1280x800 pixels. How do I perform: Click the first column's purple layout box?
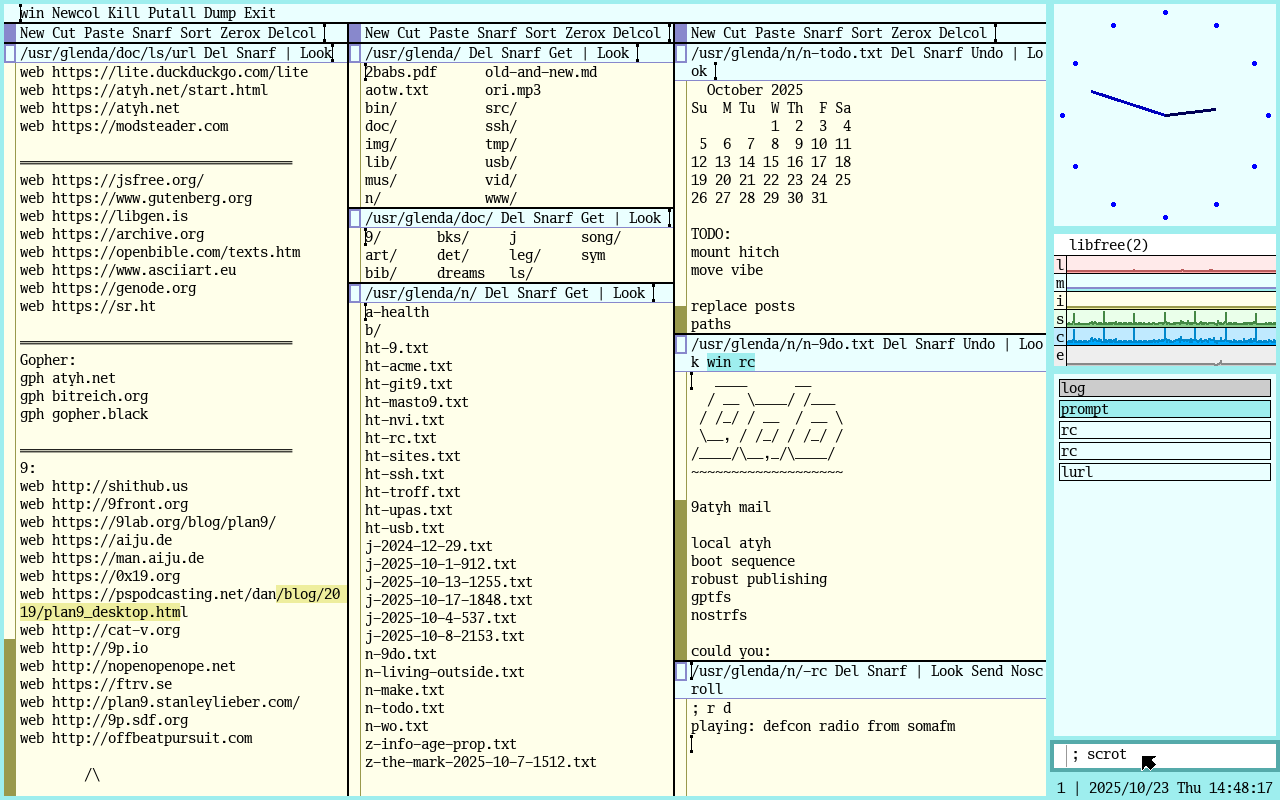click(x=10, y=33)
